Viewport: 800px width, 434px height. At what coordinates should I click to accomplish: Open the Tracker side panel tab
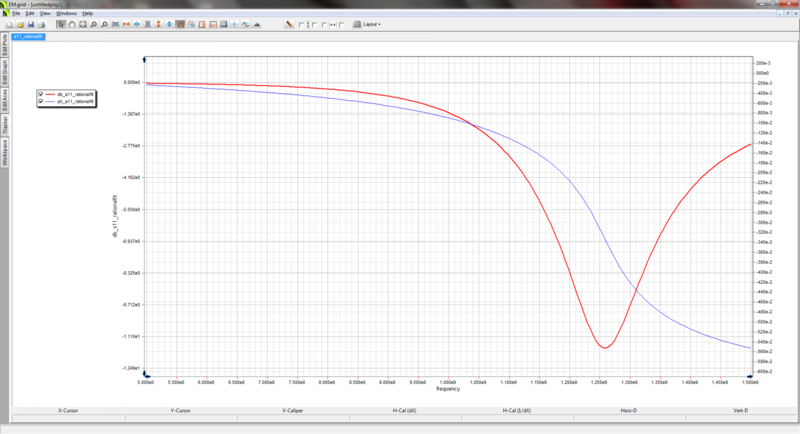(4, 124)
